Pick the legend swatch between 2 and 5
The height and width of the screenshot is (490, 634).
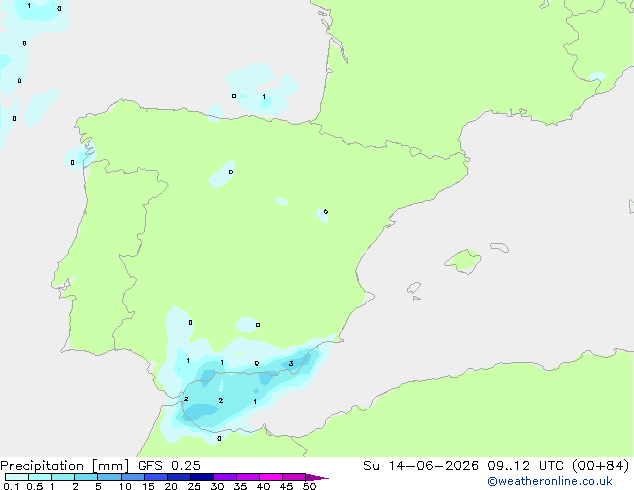[x=86, y=477]
